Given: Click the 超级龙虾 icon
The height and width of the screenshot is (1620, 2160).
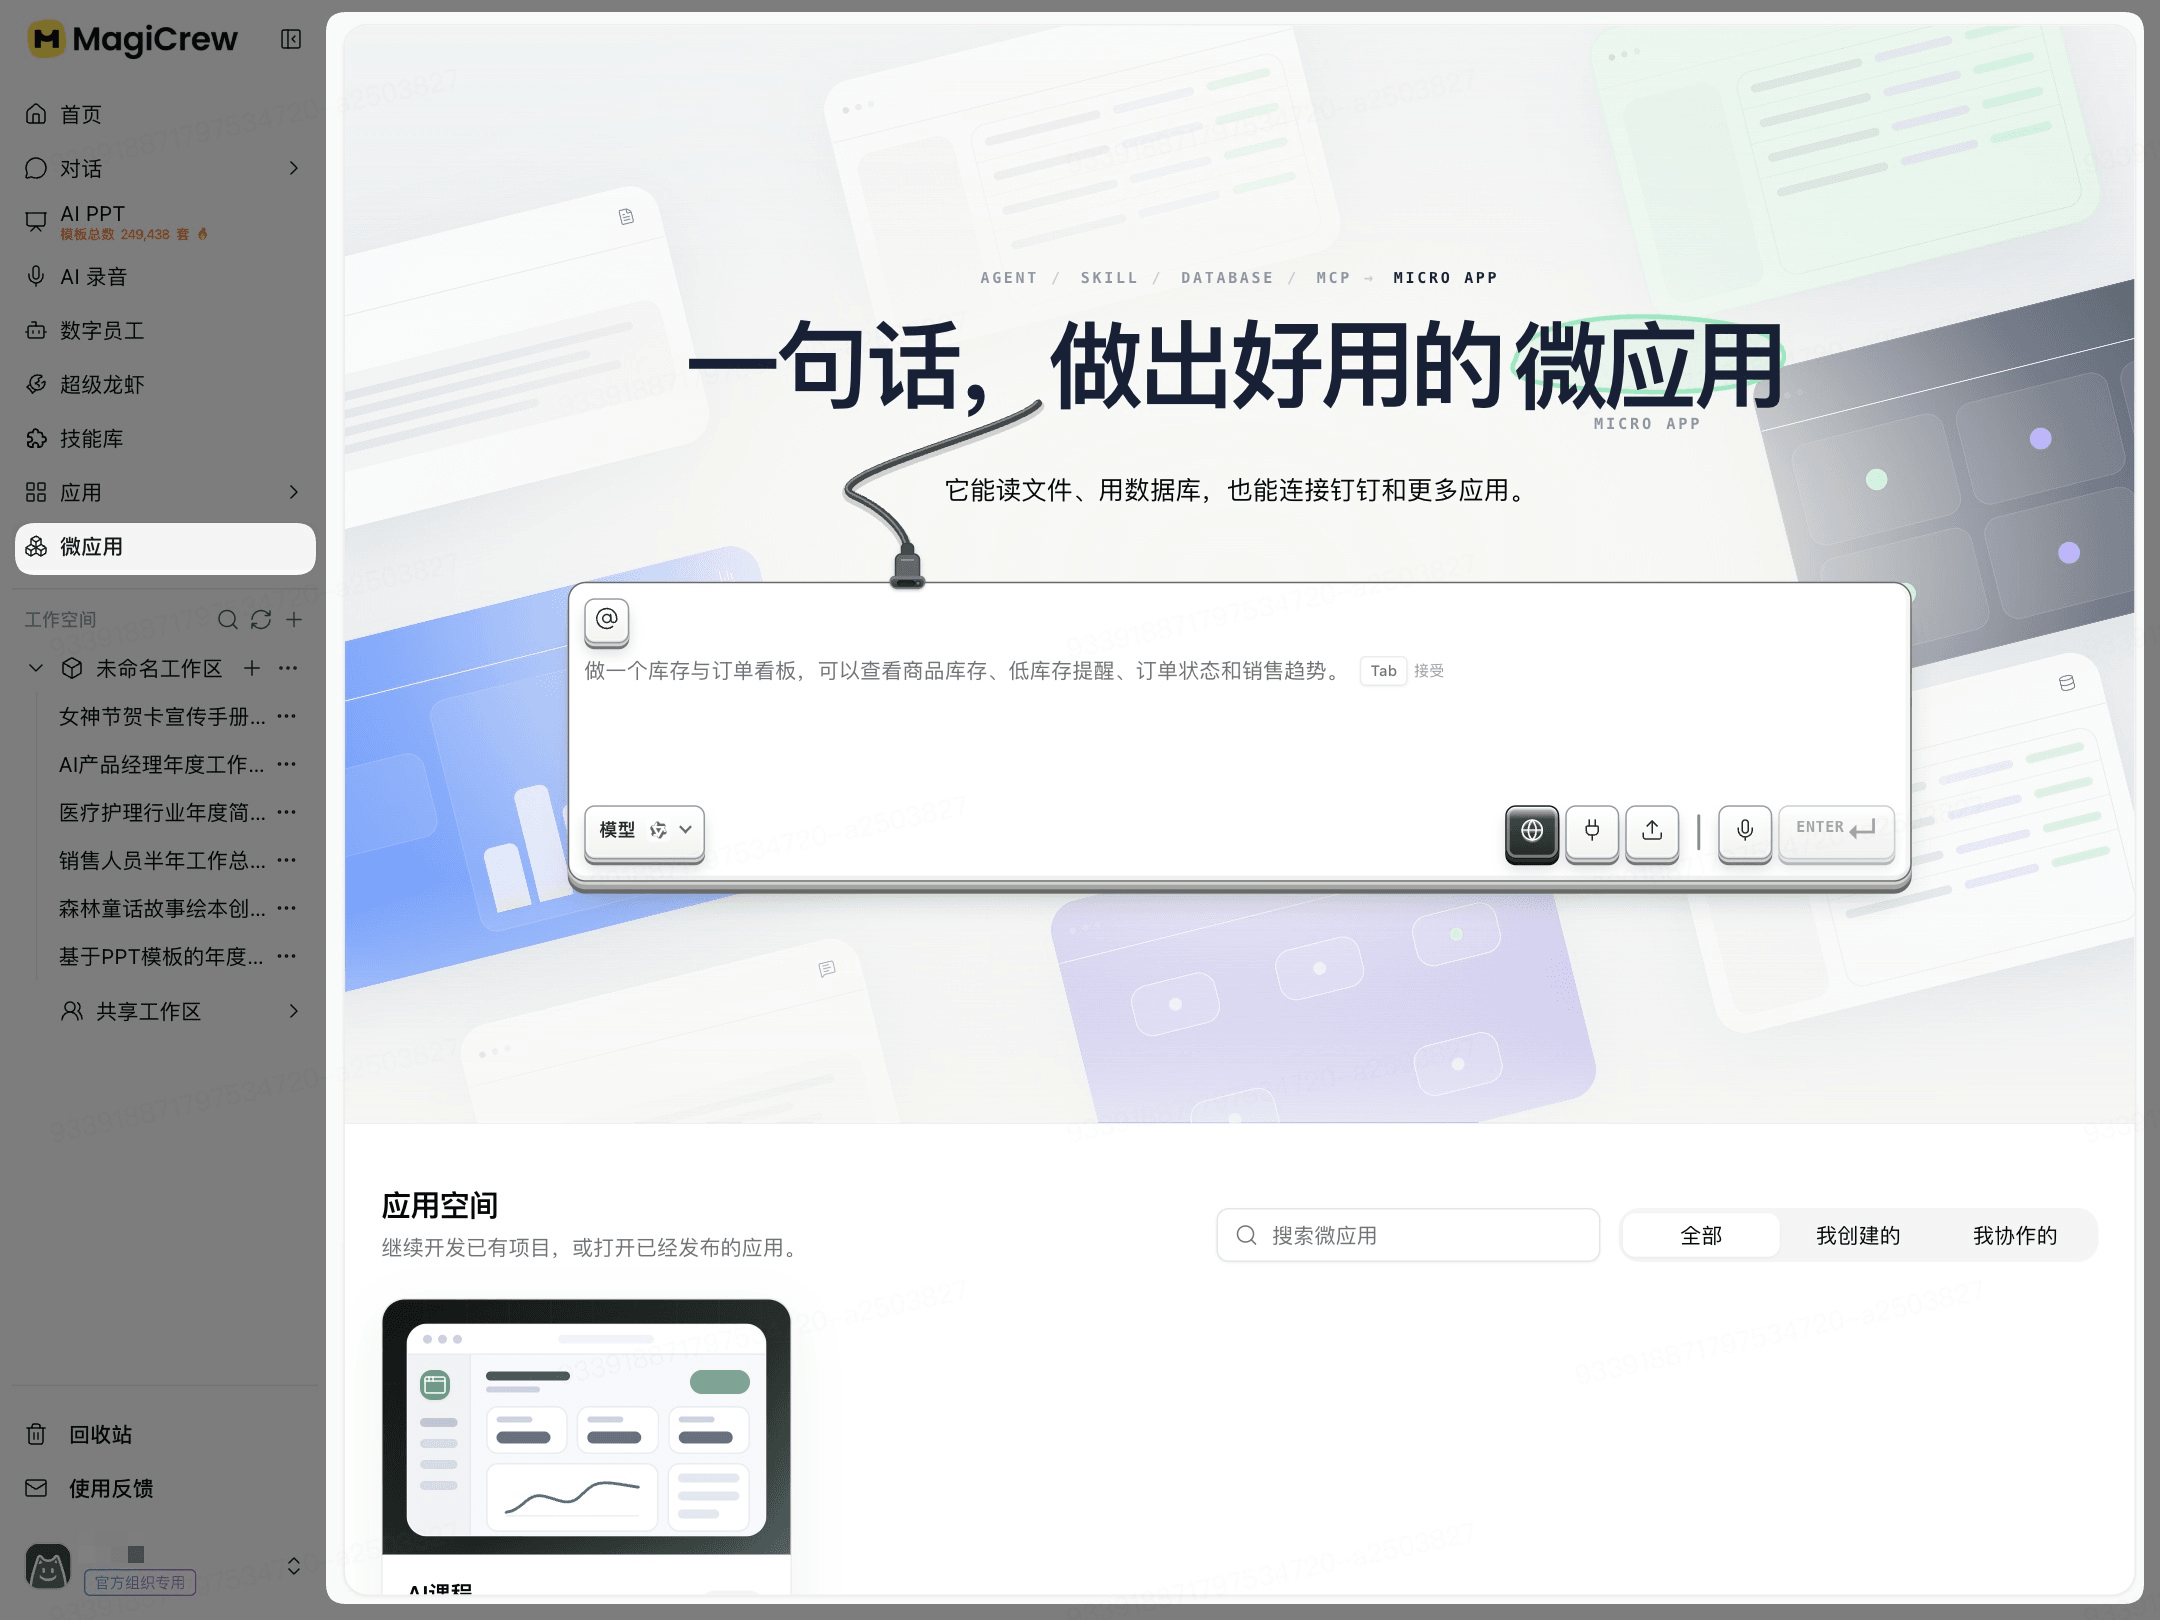Looking at the screenshot, I should (36, 384).
